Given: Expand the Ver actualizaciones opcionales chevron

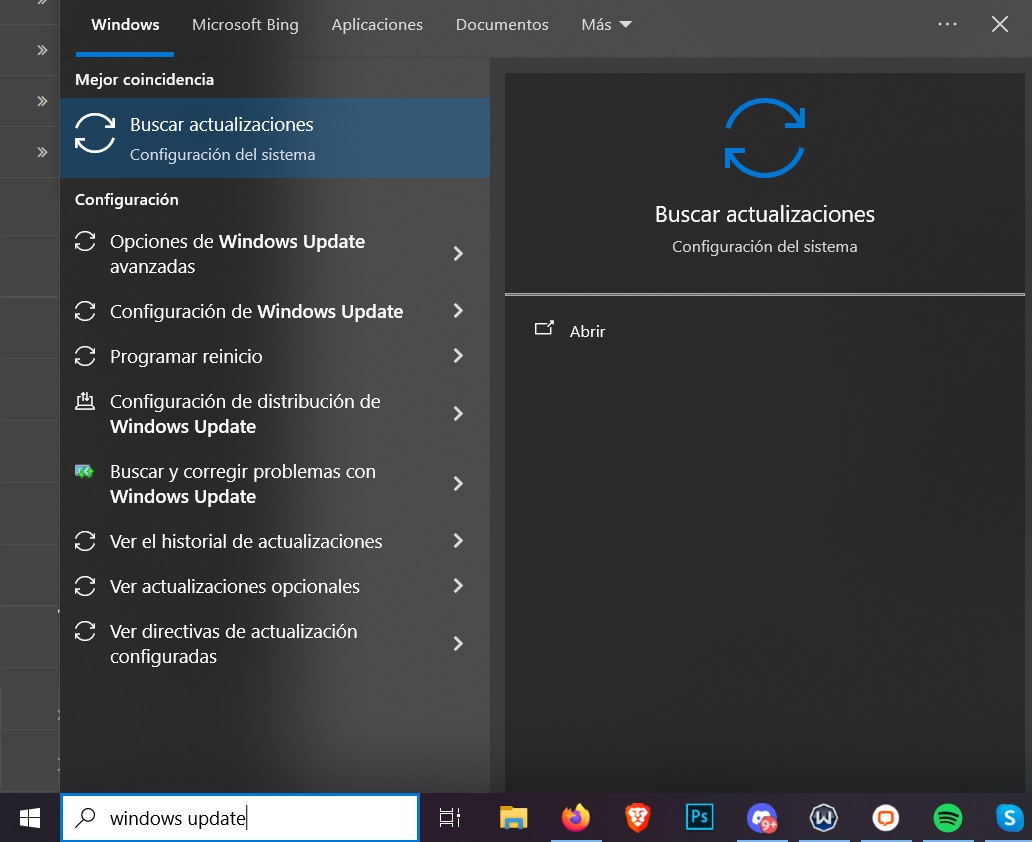Looking at the screenshot, I should point(458,586).
